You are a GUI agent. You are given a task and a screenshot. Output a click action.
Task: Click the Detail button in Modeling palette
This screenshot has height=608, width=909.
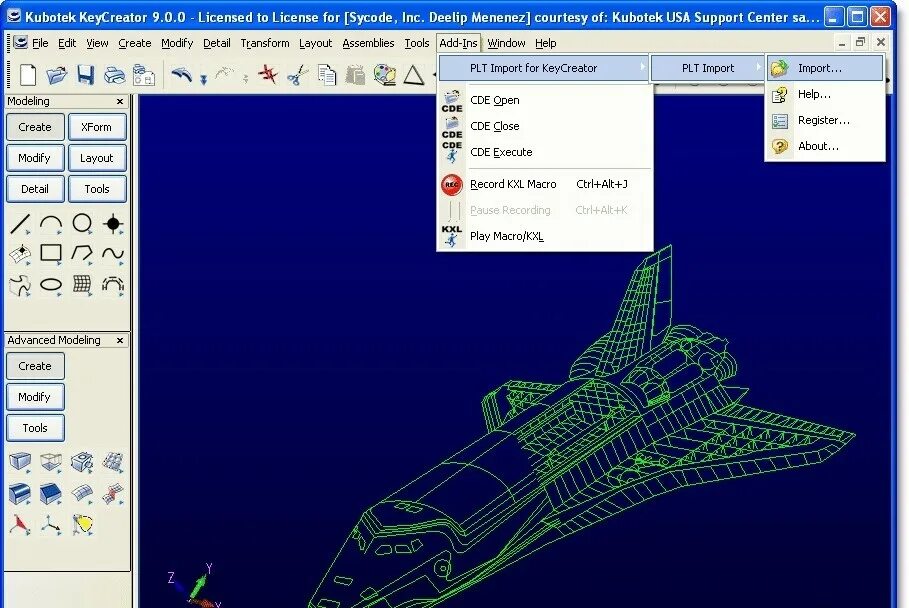pos(35,189)
